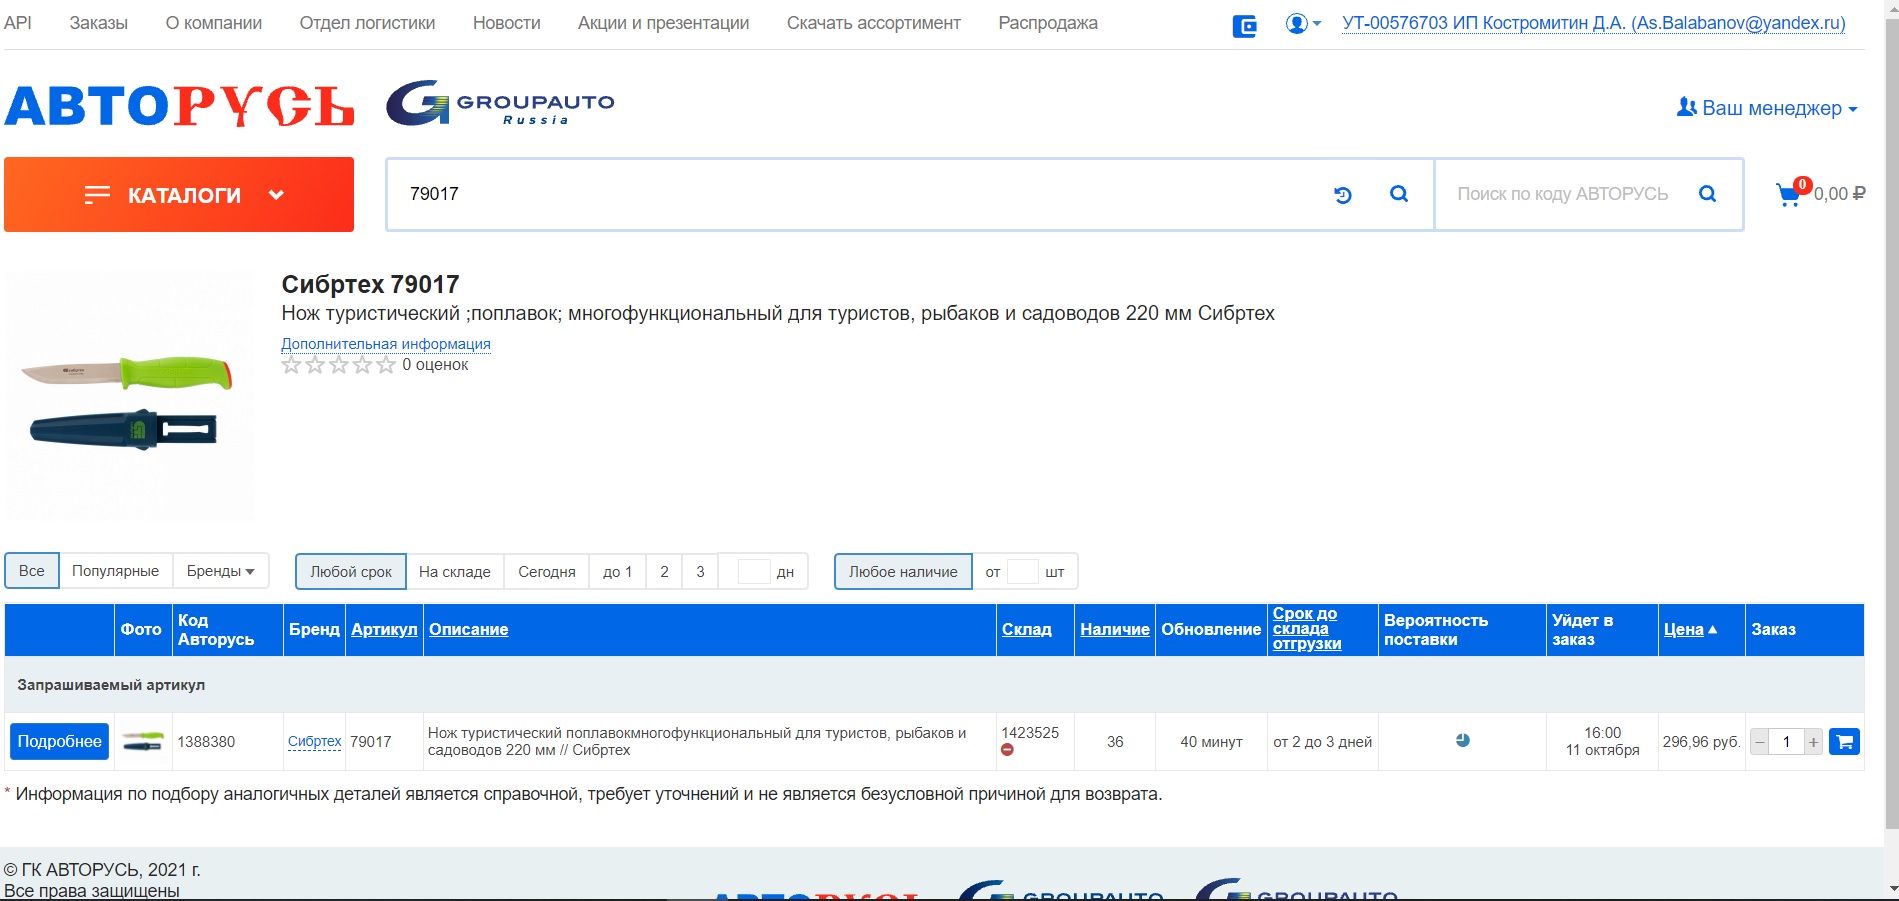Select the Сегодня delivery filter

pos(547,572)
